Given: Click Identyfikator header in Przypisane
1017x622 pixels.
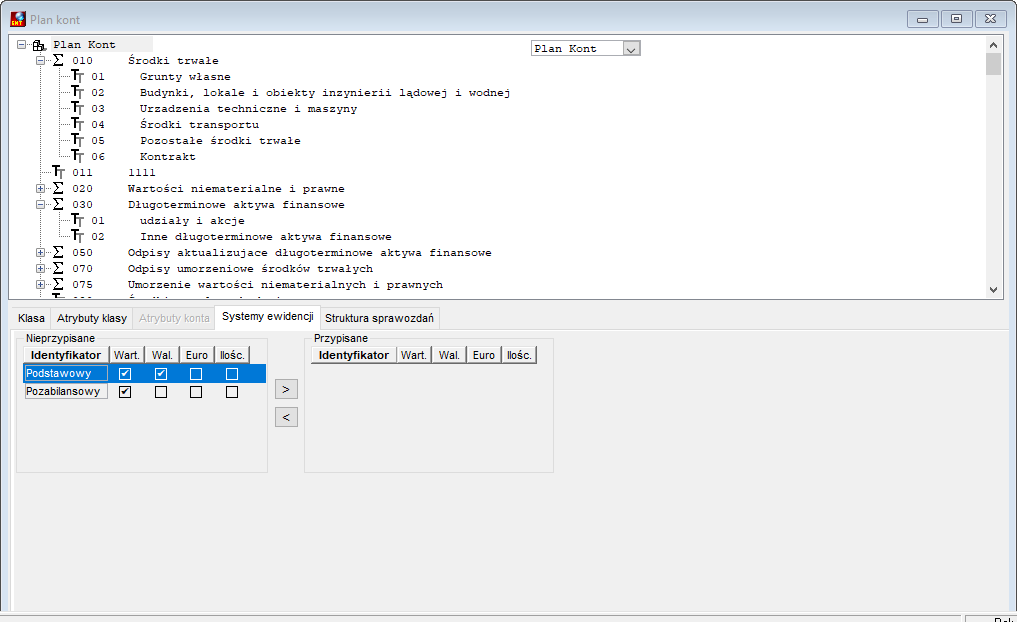Looking at the screenshot, I should 353,355.
